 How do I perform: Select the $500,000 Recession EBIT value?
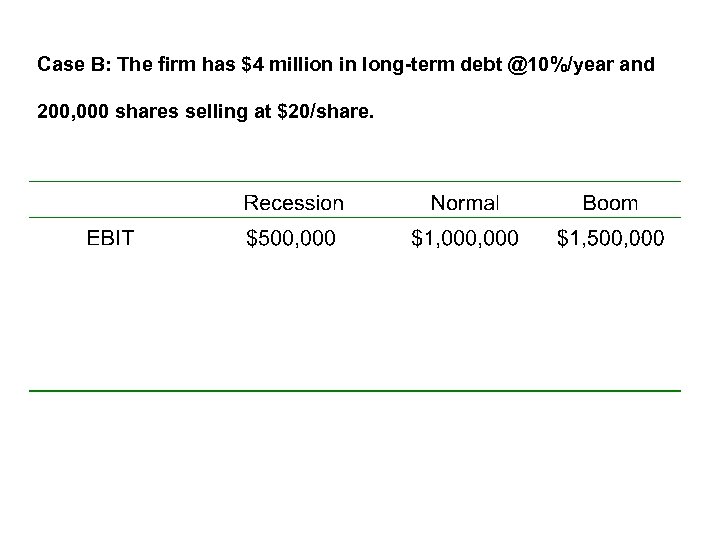[291, 238]
